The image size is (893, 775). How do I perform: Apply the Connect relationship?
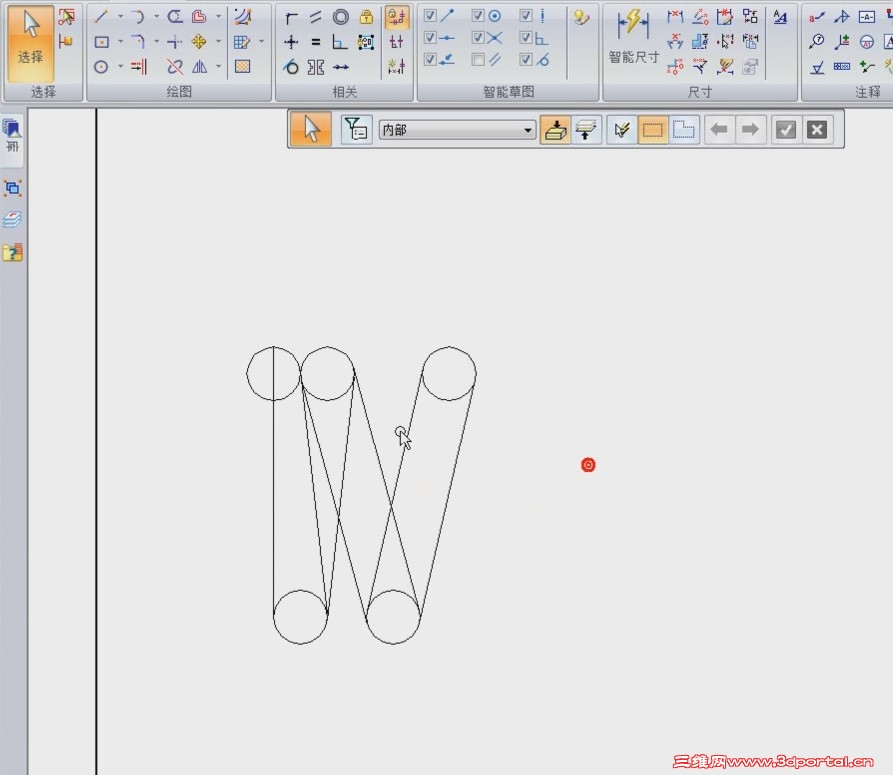[291, 18]
